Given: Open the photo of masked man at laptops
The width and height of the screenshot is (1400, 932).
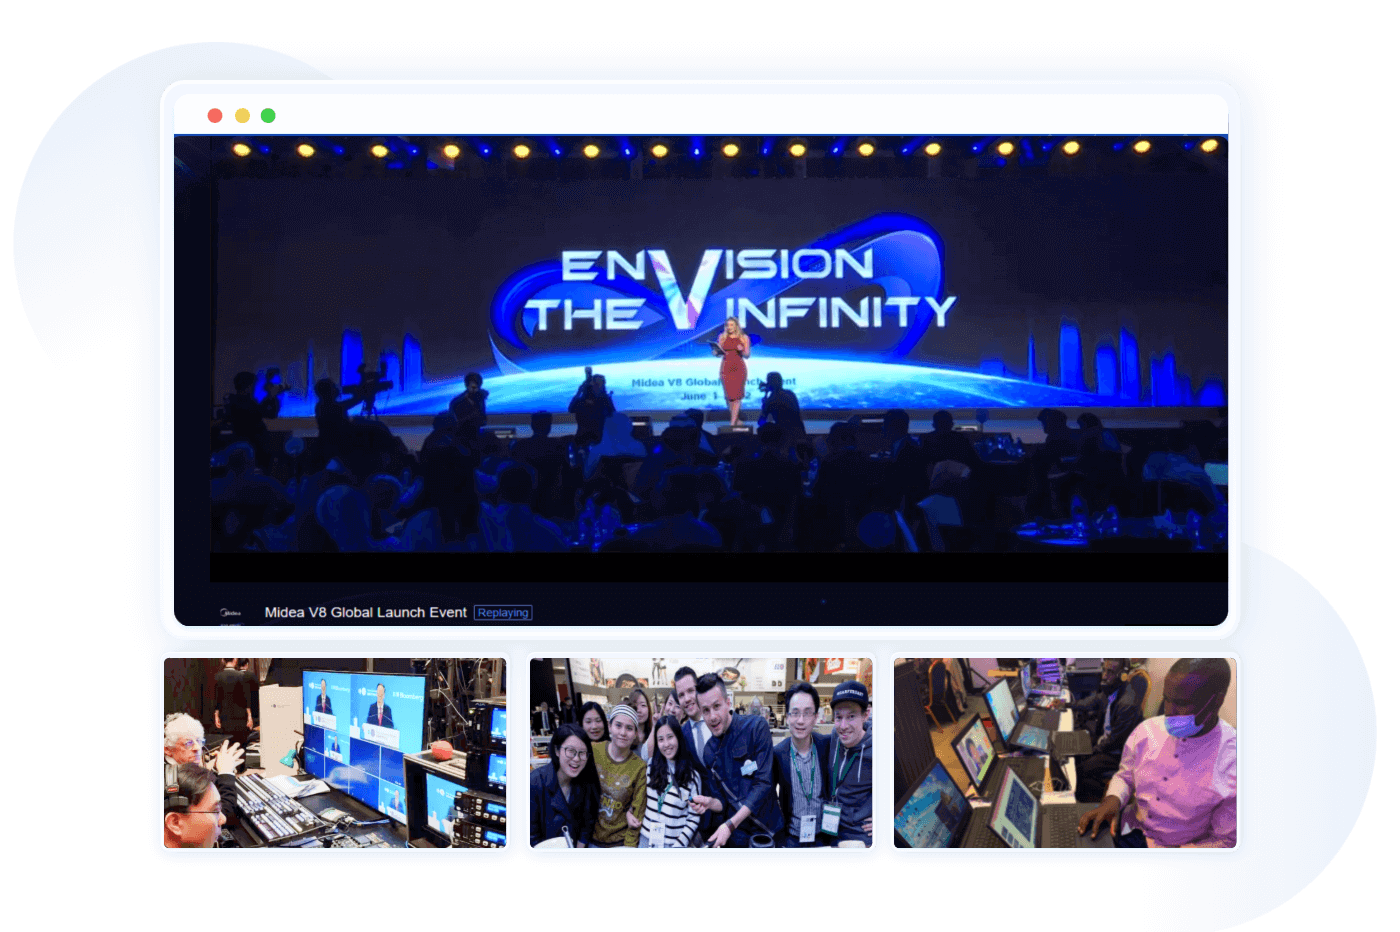Looking at the screenshot, I should 1065,753.
